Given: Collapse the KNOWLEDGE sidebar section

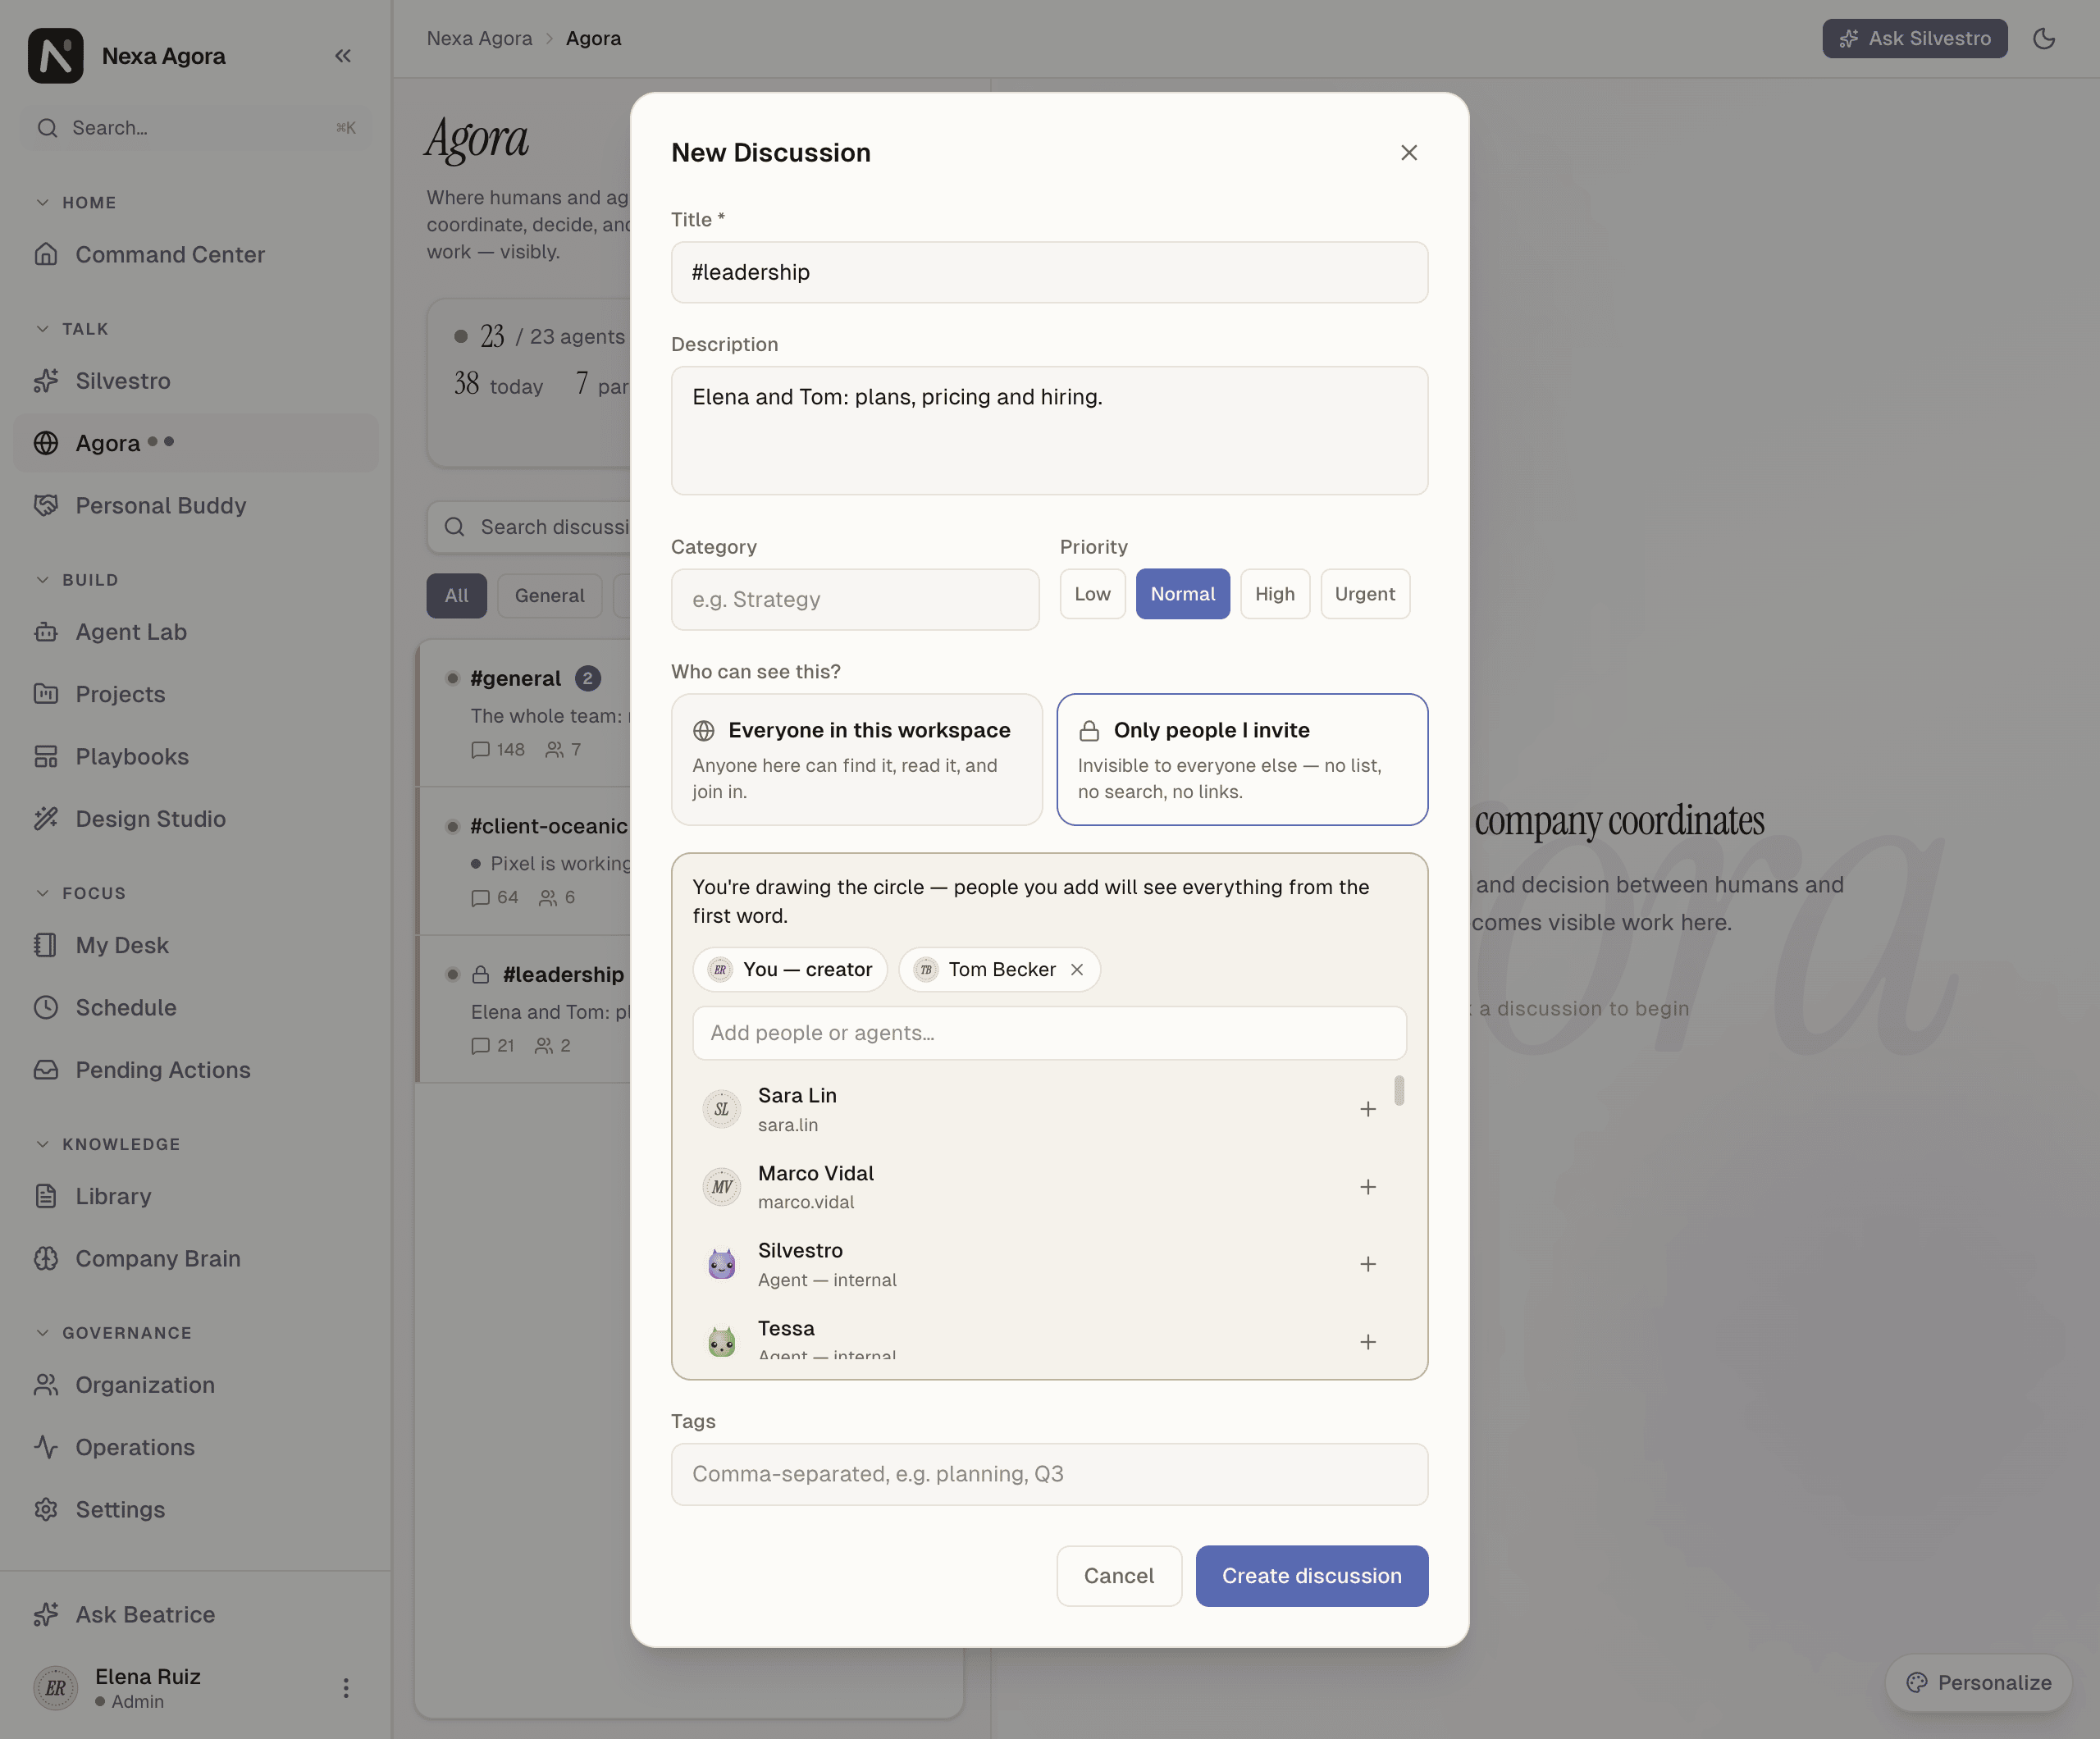Looking at the screenshot, I should (x=107, y=1144).
